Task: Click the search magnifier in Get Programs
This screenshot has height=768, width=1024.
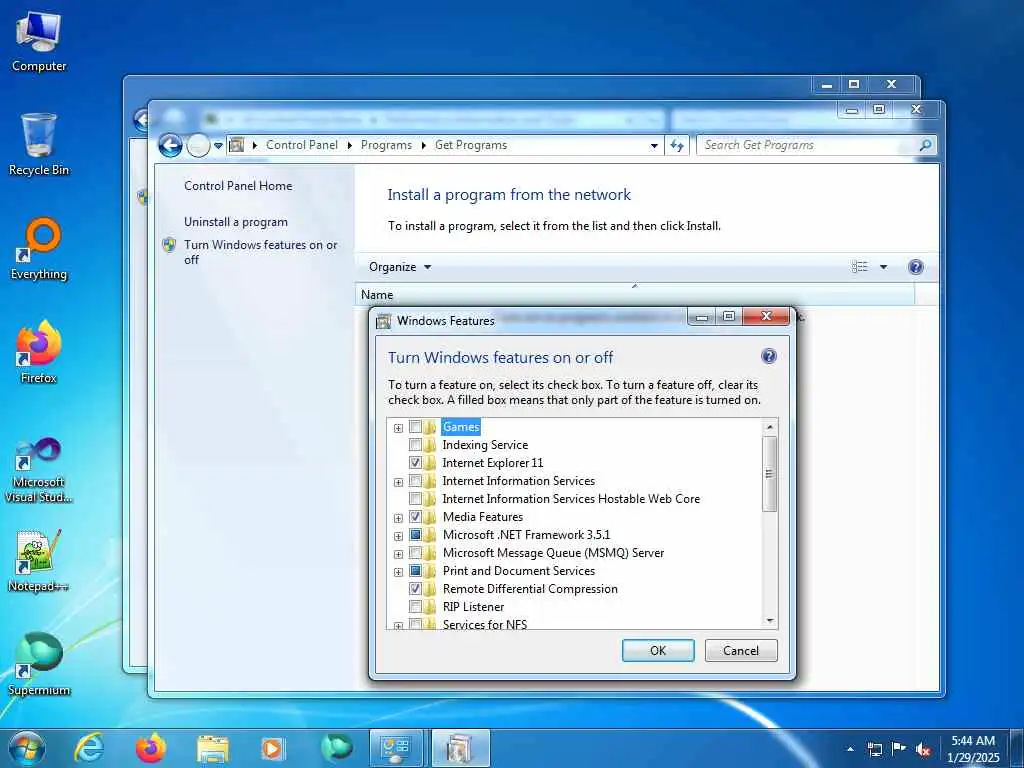Action: click(925, 145)
